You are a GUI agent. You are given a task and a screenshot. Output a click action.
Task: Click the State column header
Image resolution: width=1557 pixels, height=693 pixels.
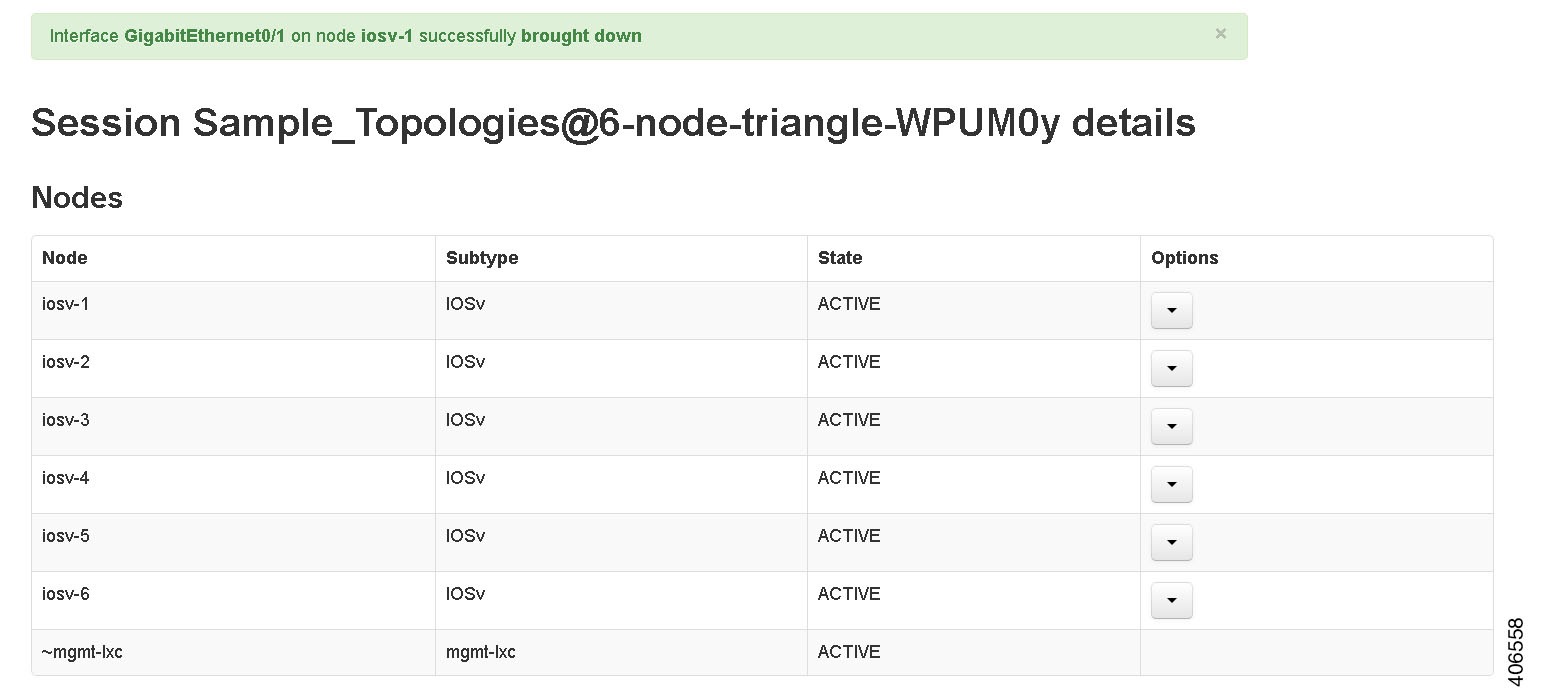point(840,258)
